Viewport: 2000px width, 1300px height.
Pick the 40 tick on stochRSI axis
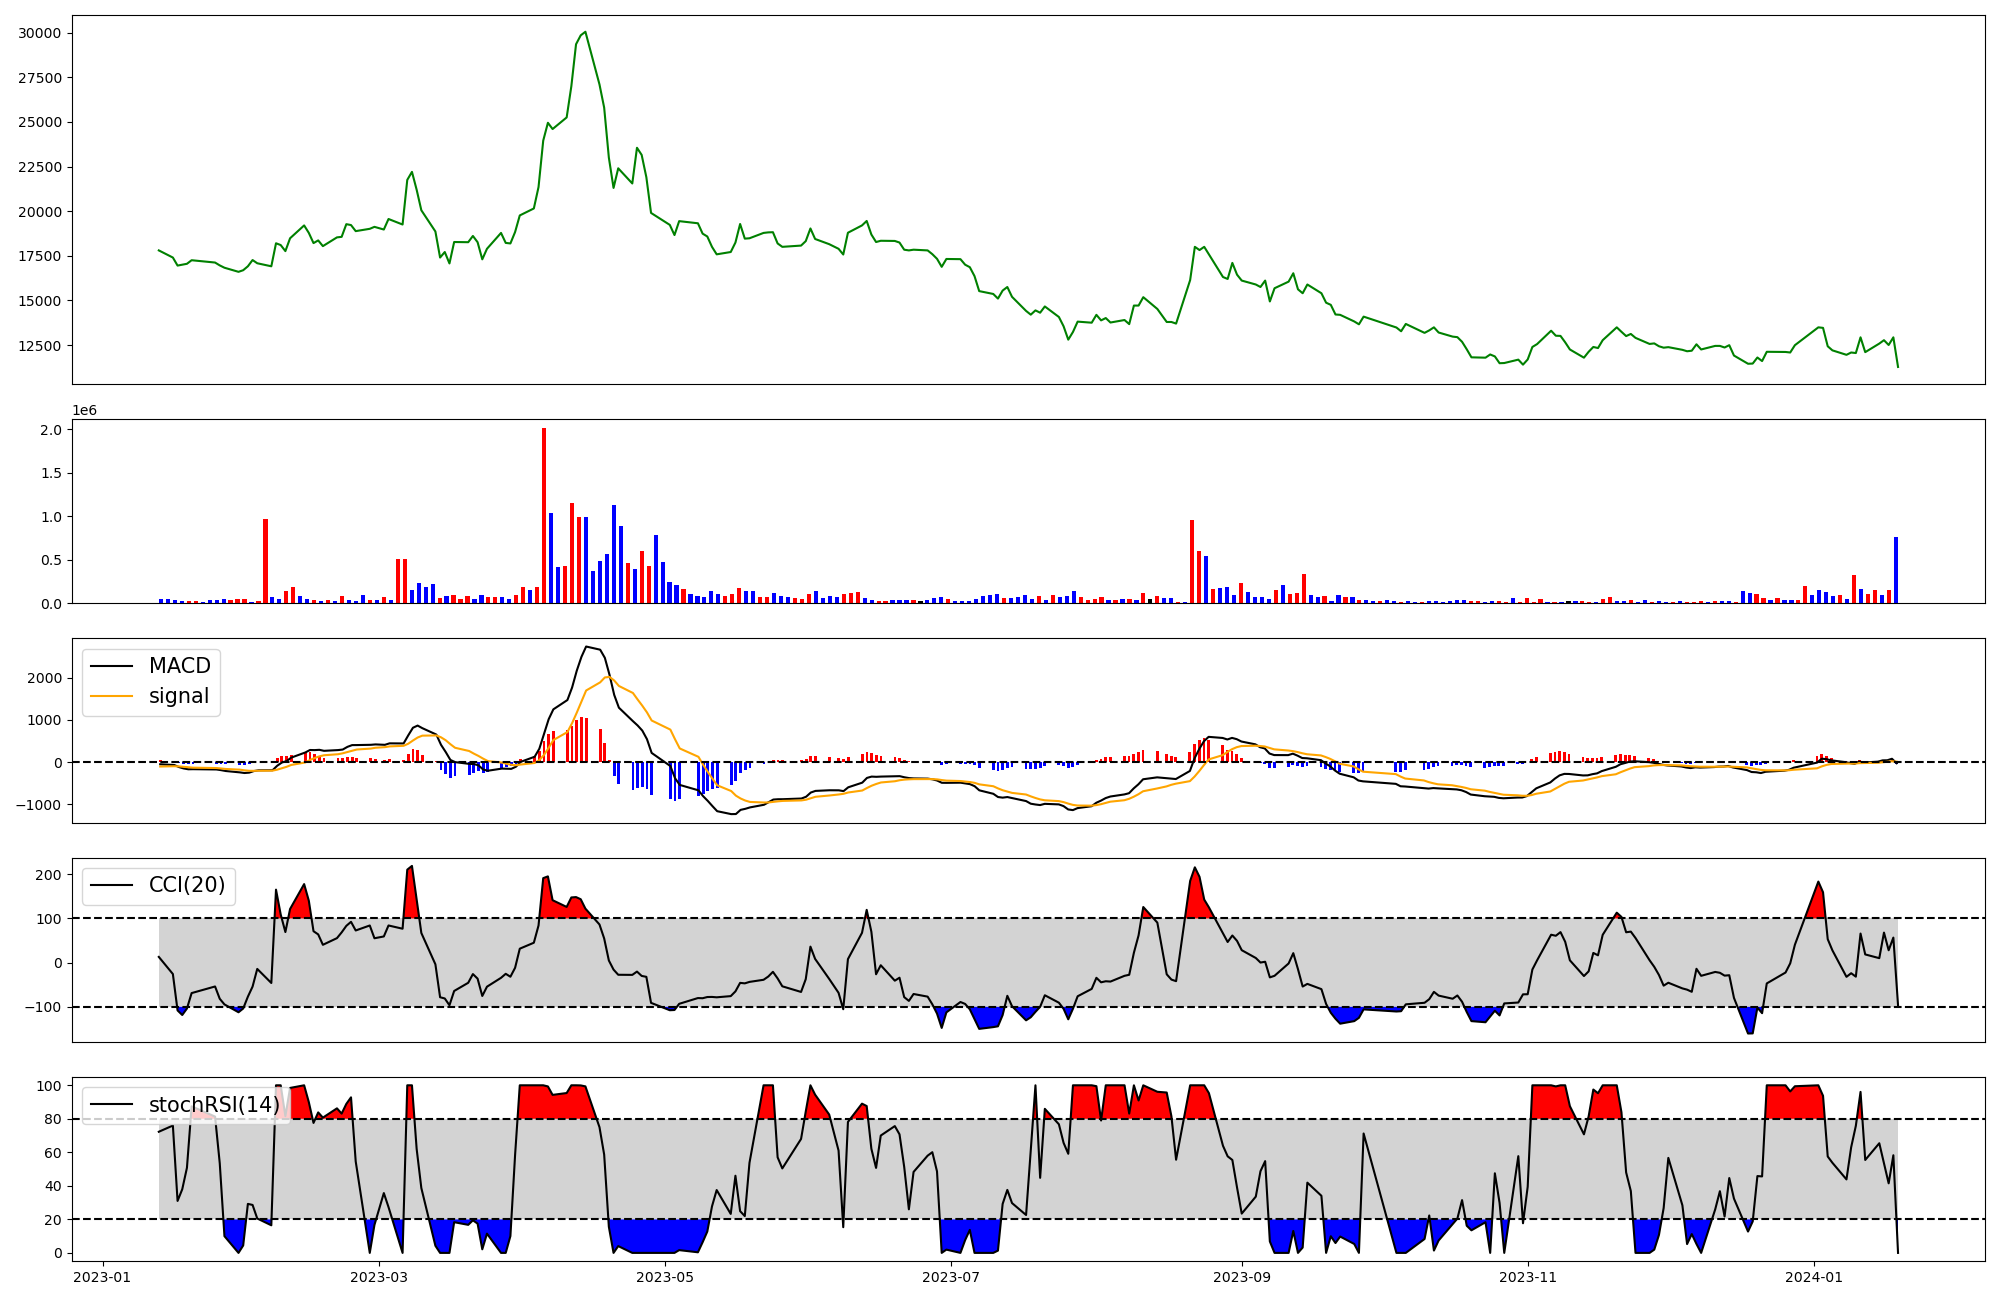(53, 1186)
